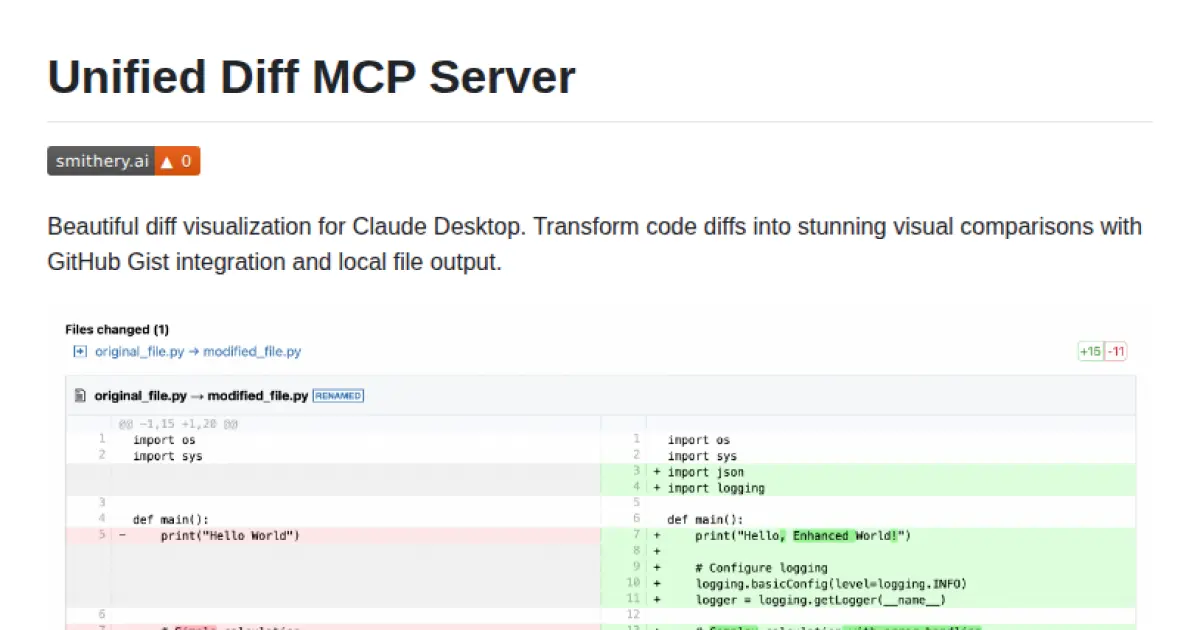This screenshot has height=630, width=1200.
Task: Select the red -11 deletions counter
Action: click(1117, 351)
